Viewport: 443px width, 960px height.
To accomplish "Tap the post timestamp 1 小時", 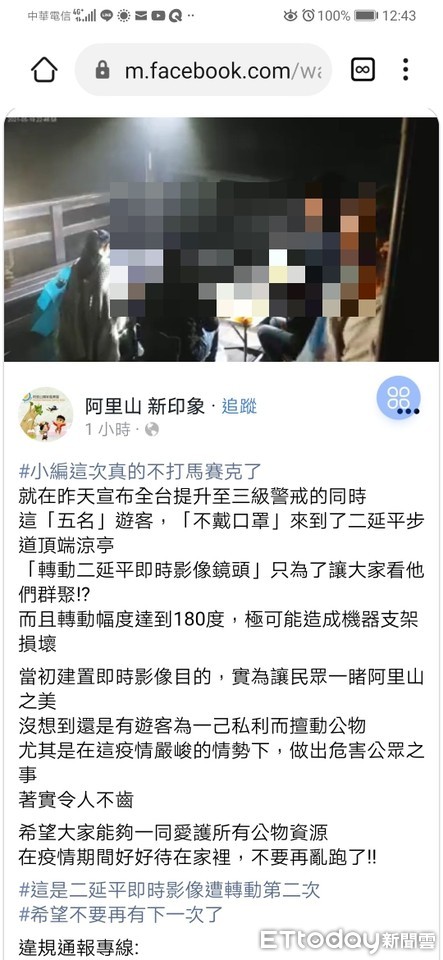I will click(107, 430).
